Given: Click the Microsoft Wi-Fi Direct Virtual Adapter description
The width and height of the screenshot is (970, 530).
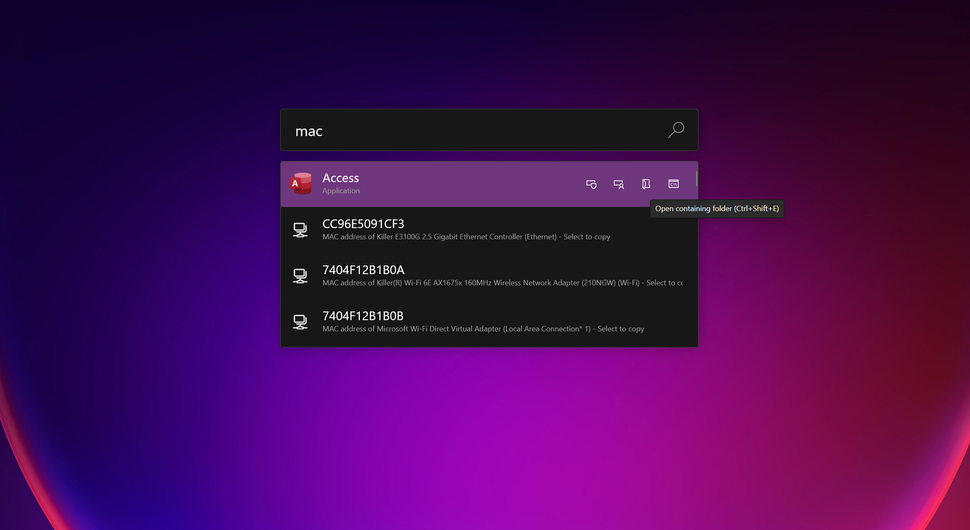Looking at the screenshot, I should [x=483, y=328].
